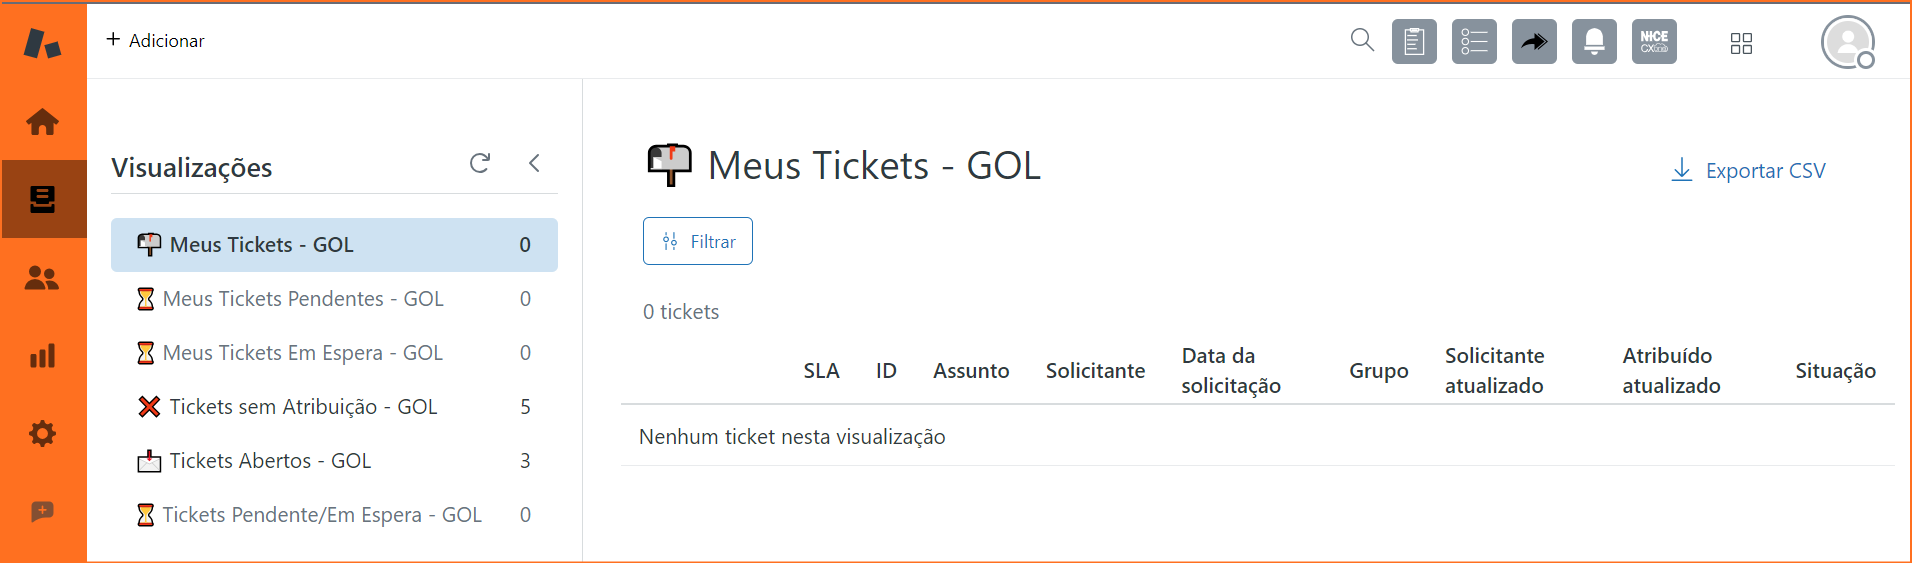Click the forward arrow app icon
The width and height of the screenshot is (1912, 563).
click(x=1534, y=42)
